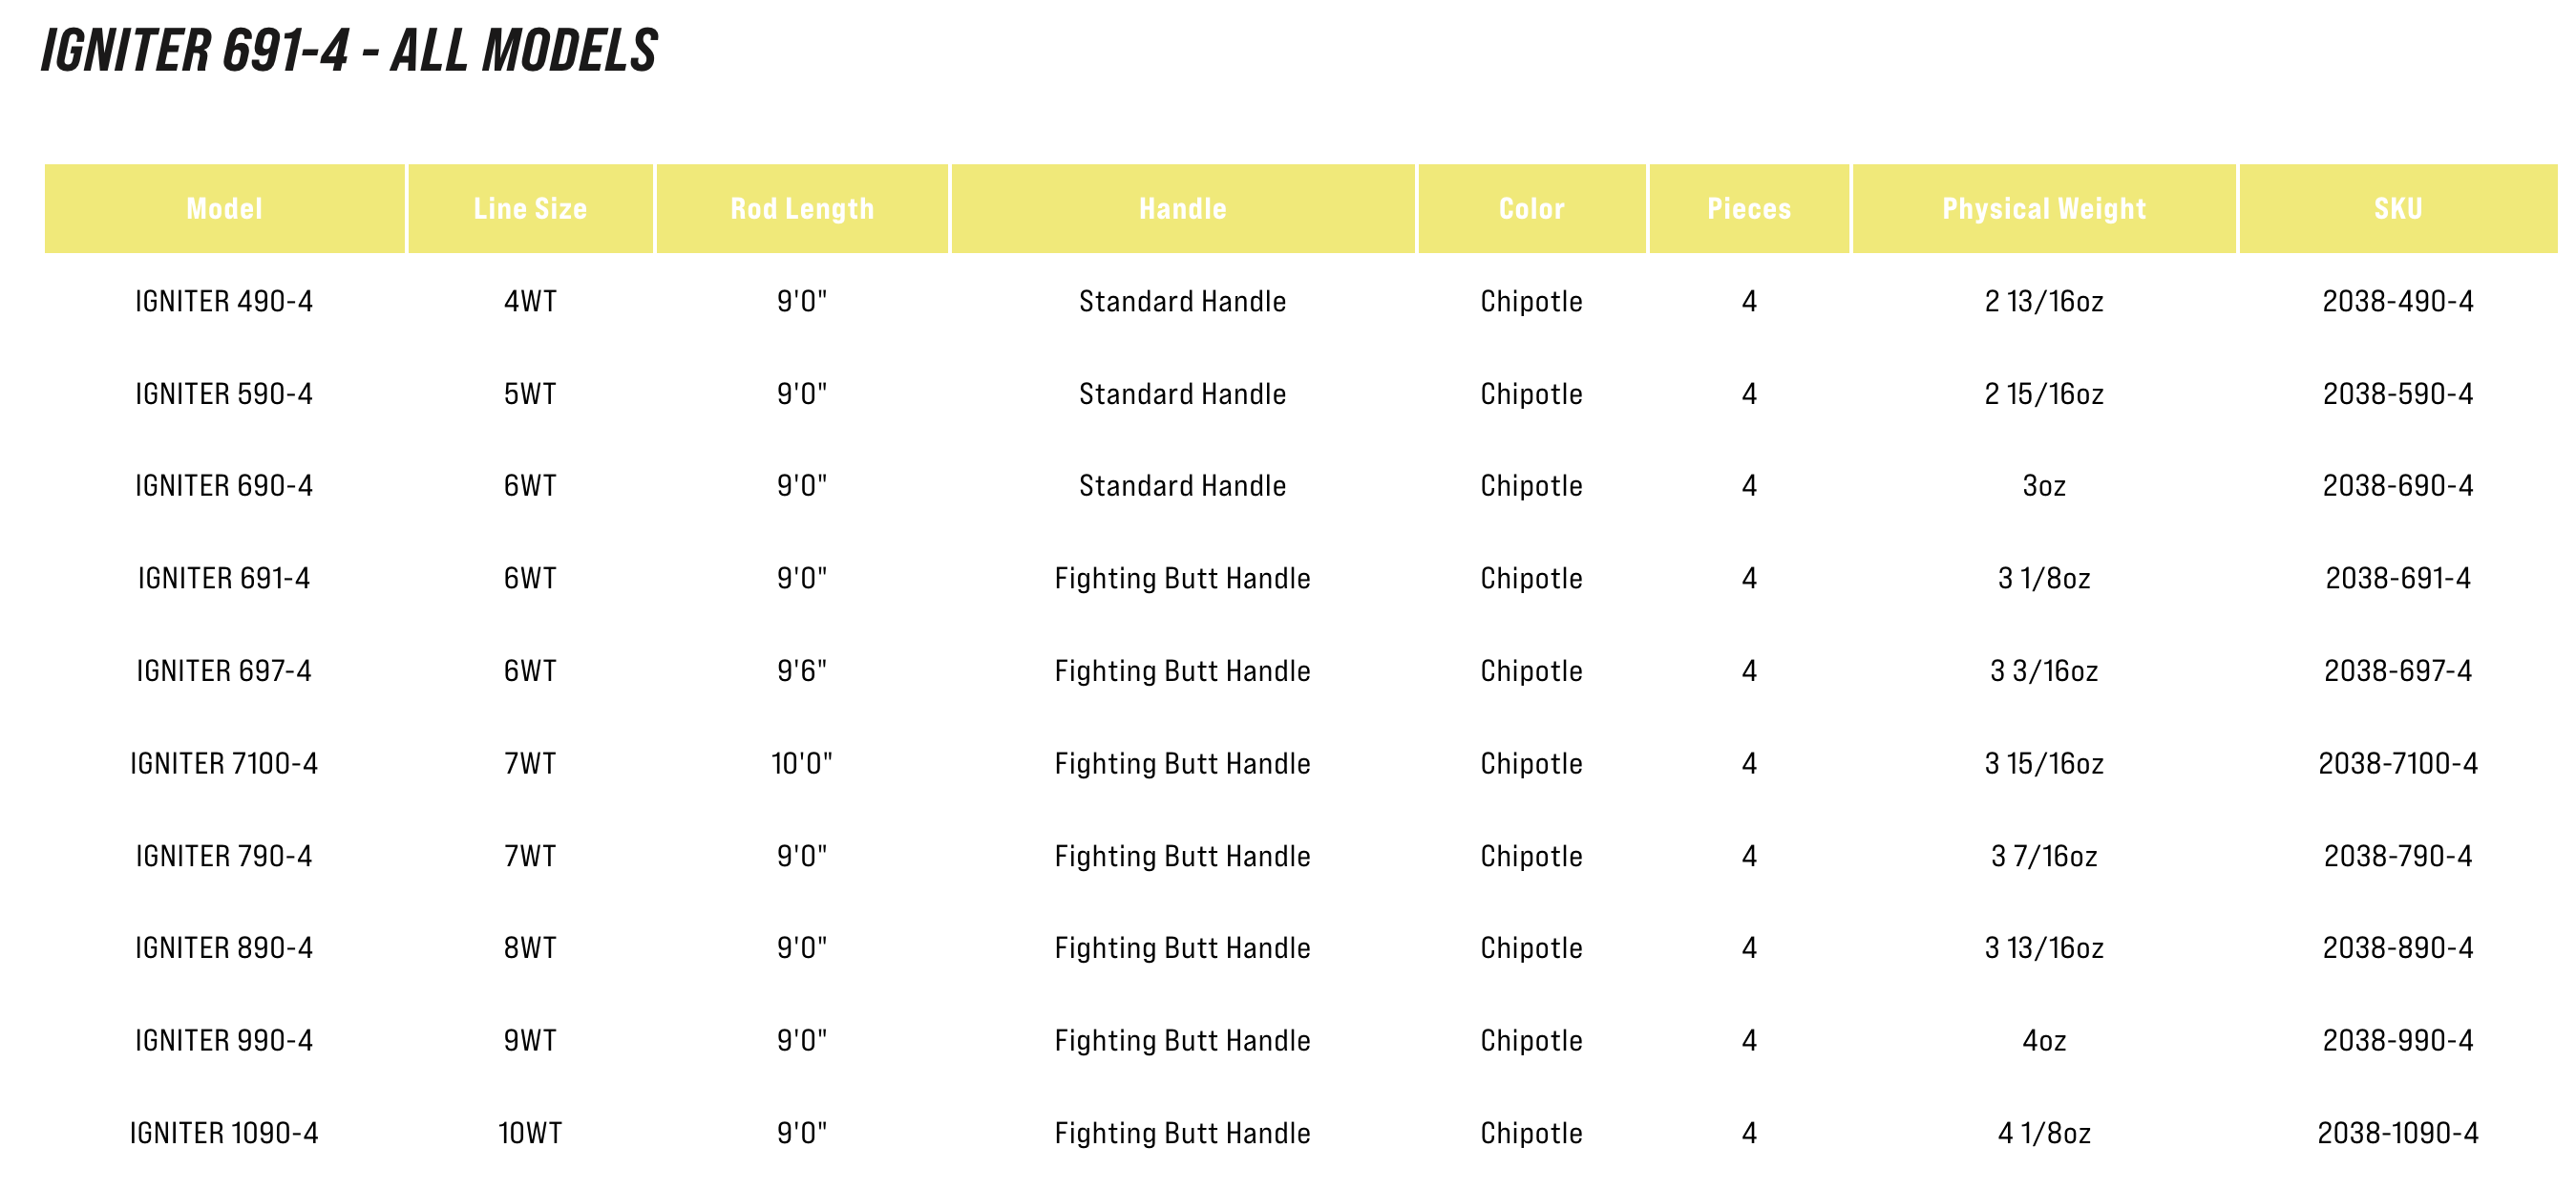Select the IGNITER 691-4 model cell

(x=224, y=578)
